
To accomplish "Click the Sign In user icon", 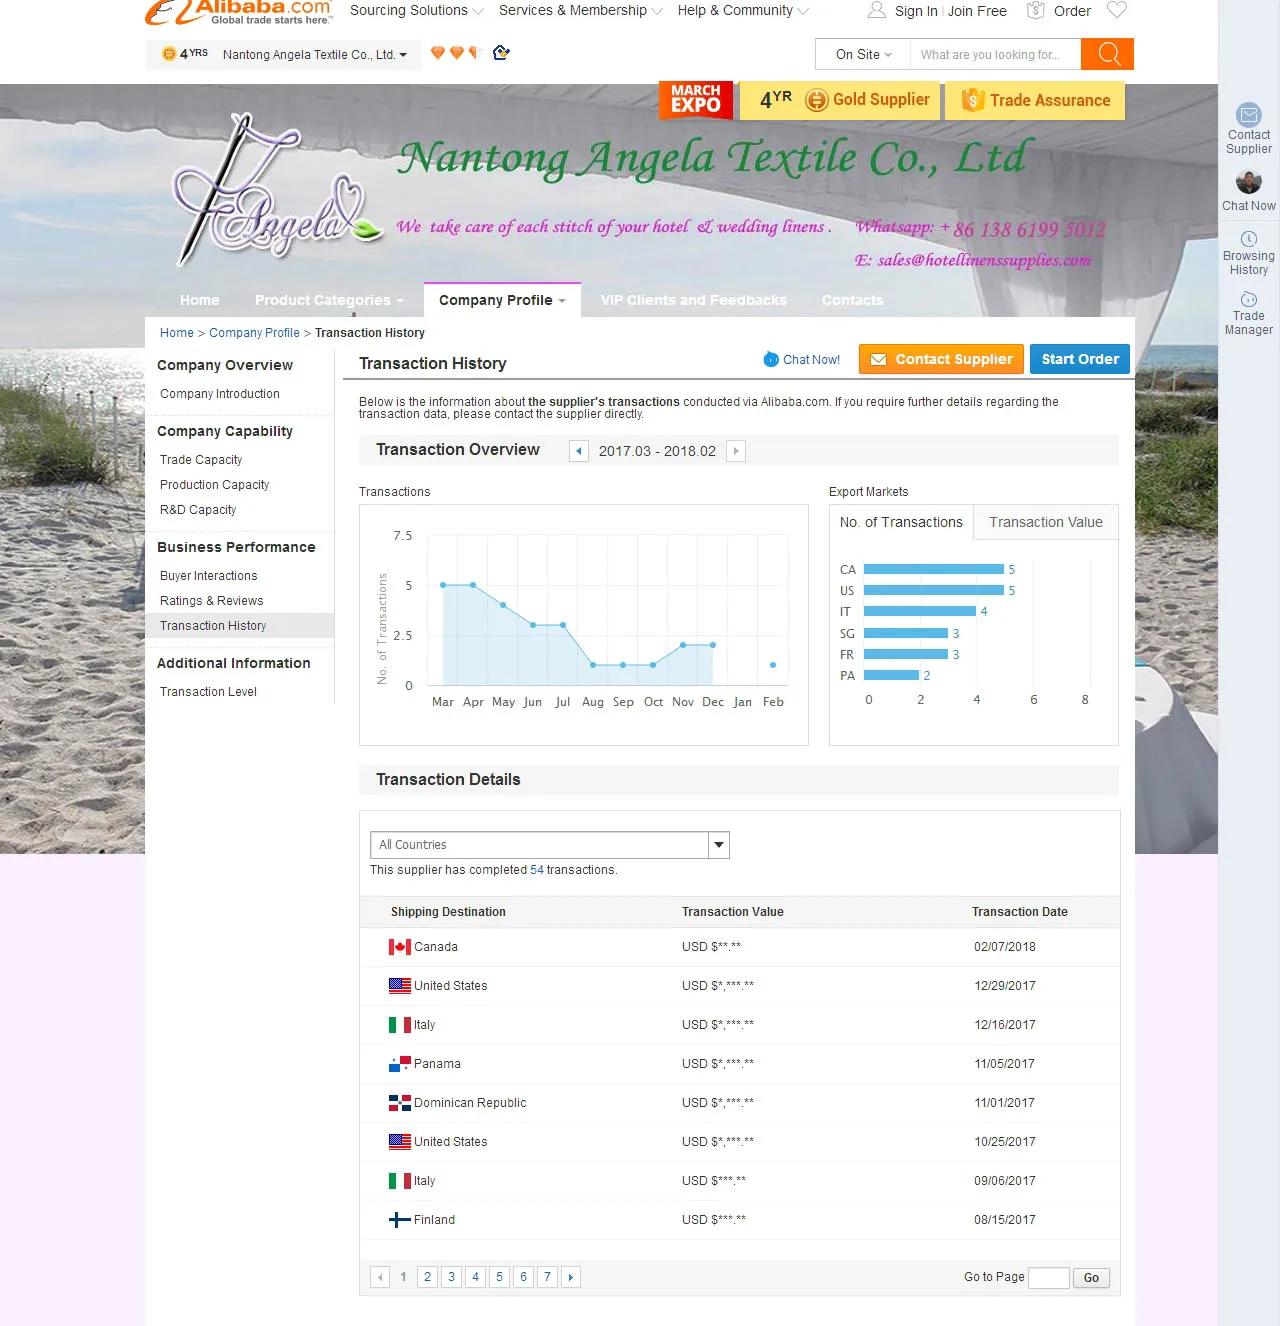I will (877, 10).
